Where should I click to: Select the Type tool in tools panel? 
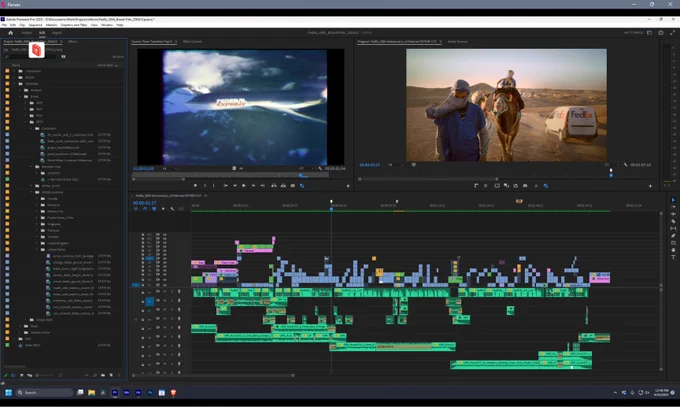coord(673,257)
